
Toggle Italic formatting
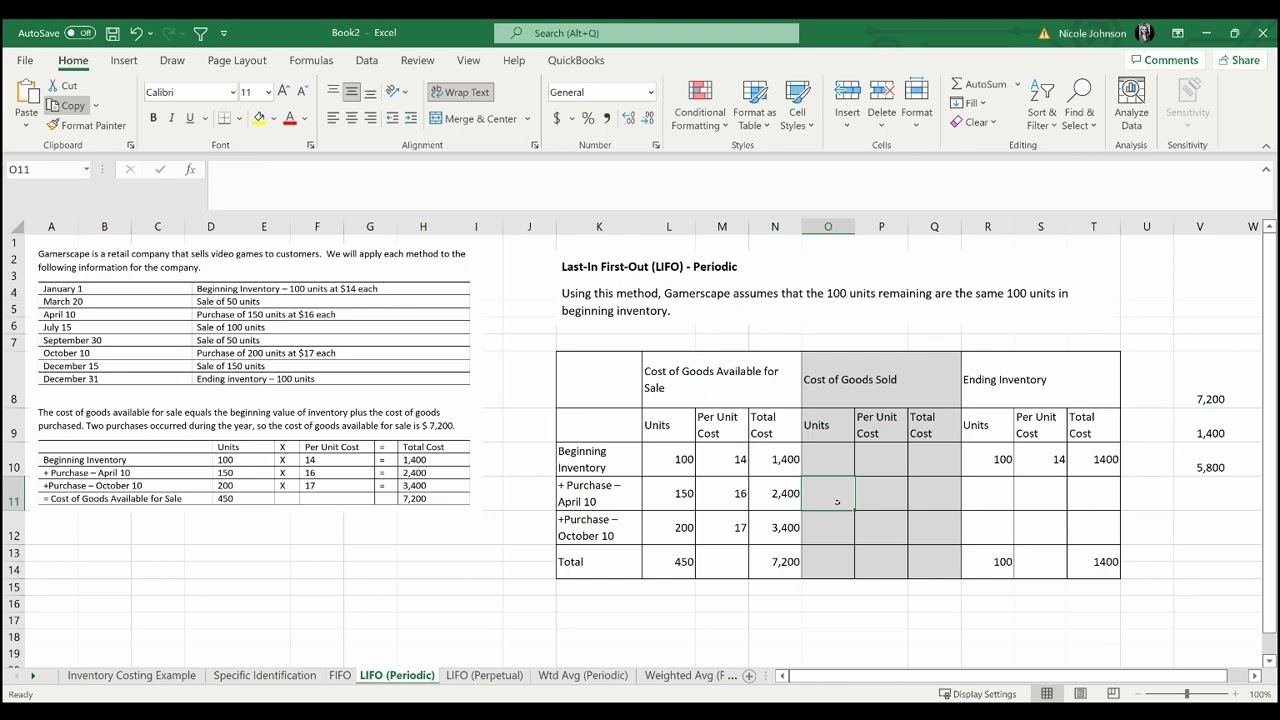pyautogui.click(x=171, y=118)
